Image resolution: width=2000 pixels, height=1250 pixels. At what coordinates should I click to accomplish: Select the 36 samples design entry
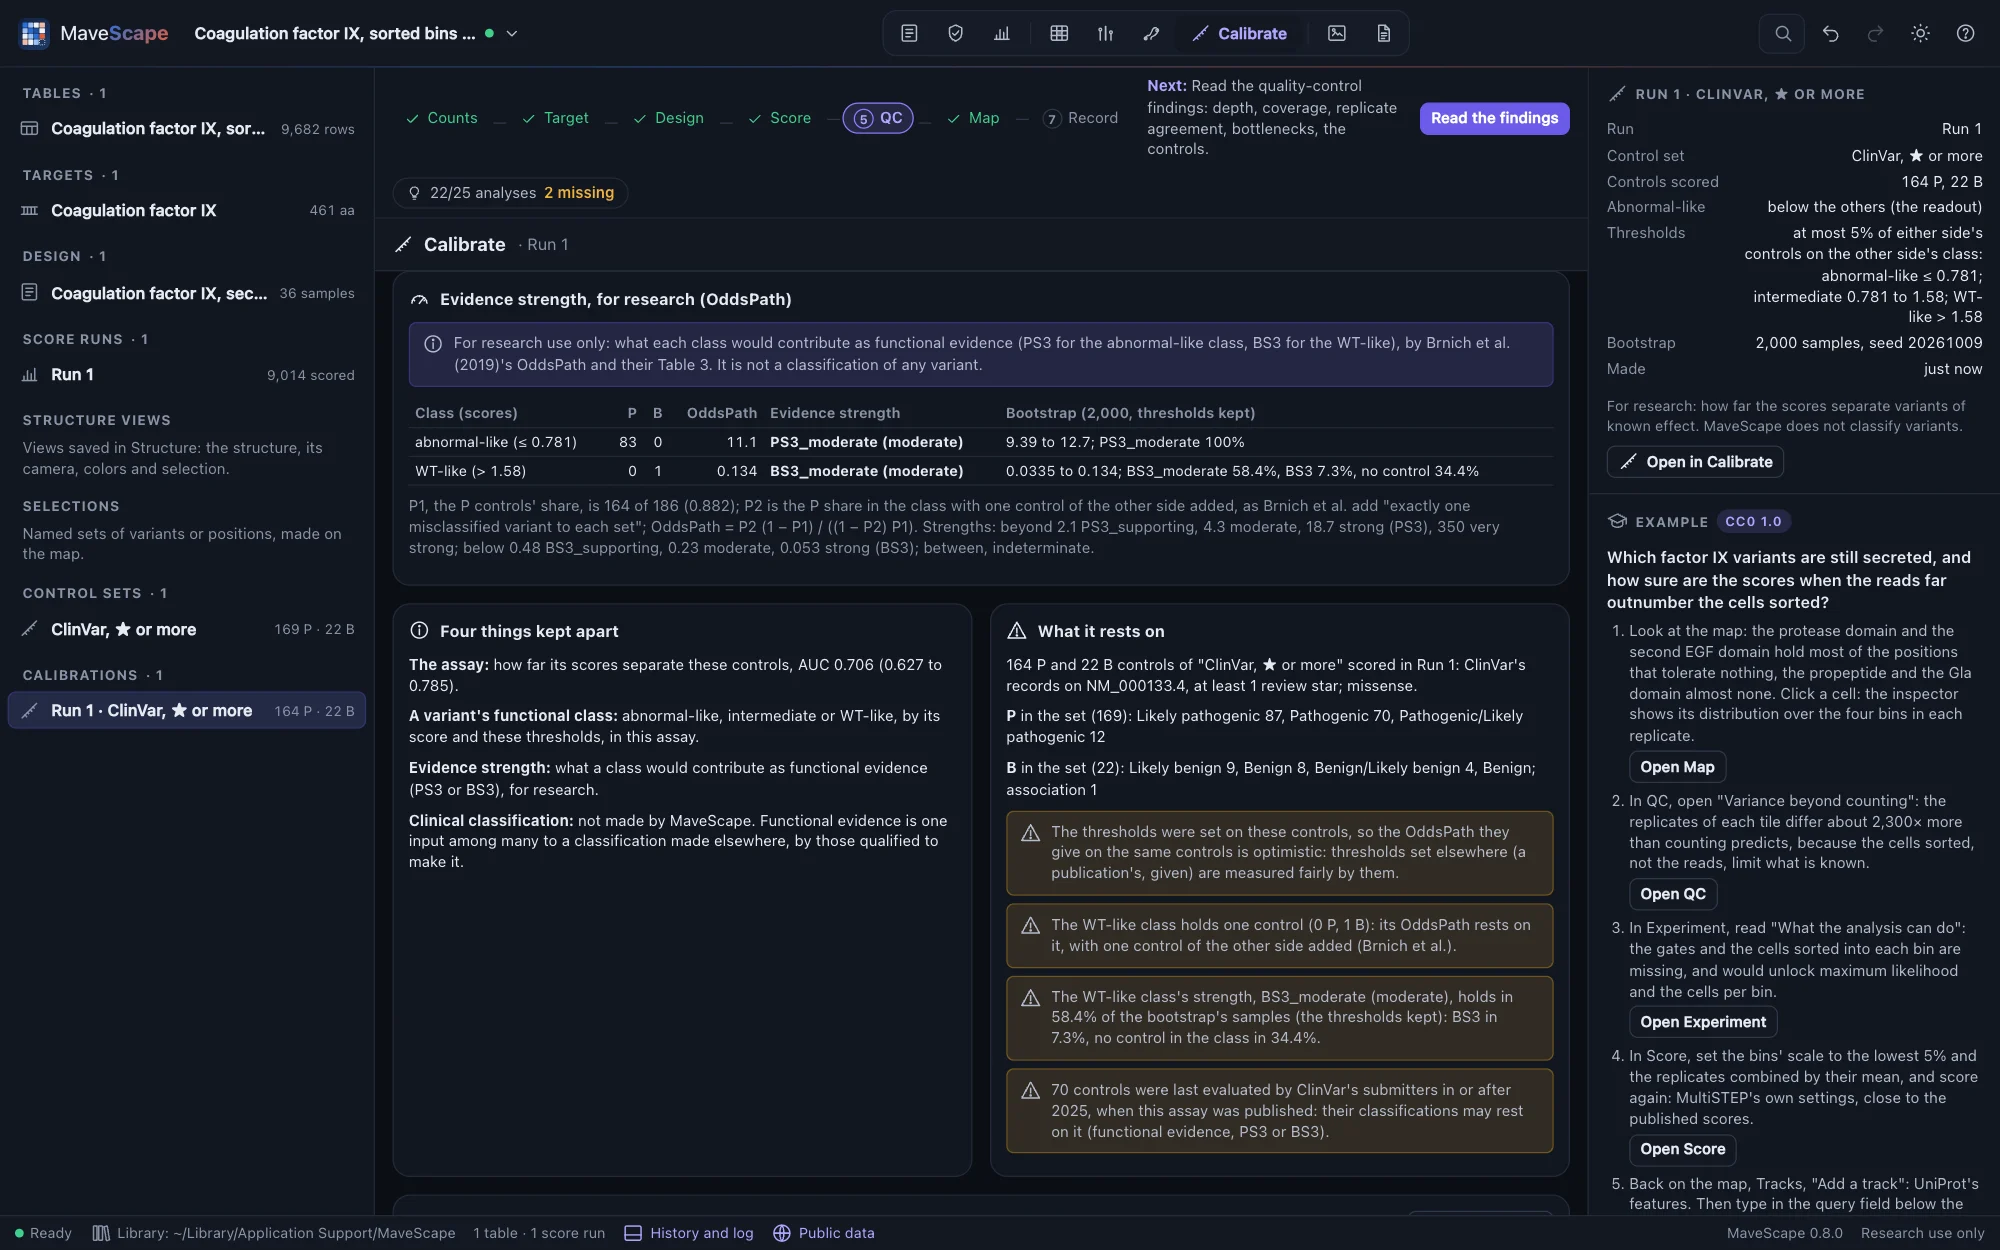[x=187, y=293]
